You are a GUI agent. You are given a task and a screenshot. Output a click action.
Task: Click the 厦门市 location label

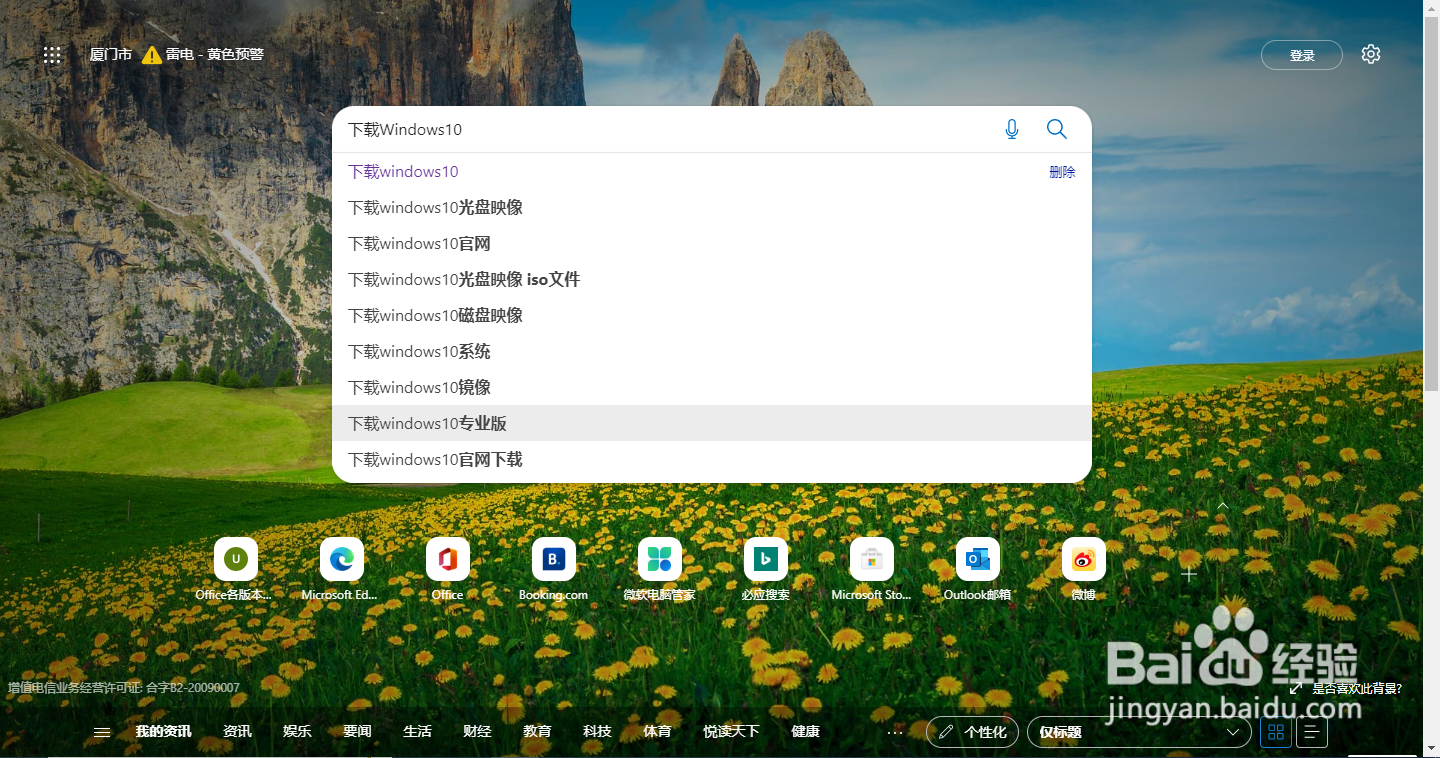pos(111,55)
